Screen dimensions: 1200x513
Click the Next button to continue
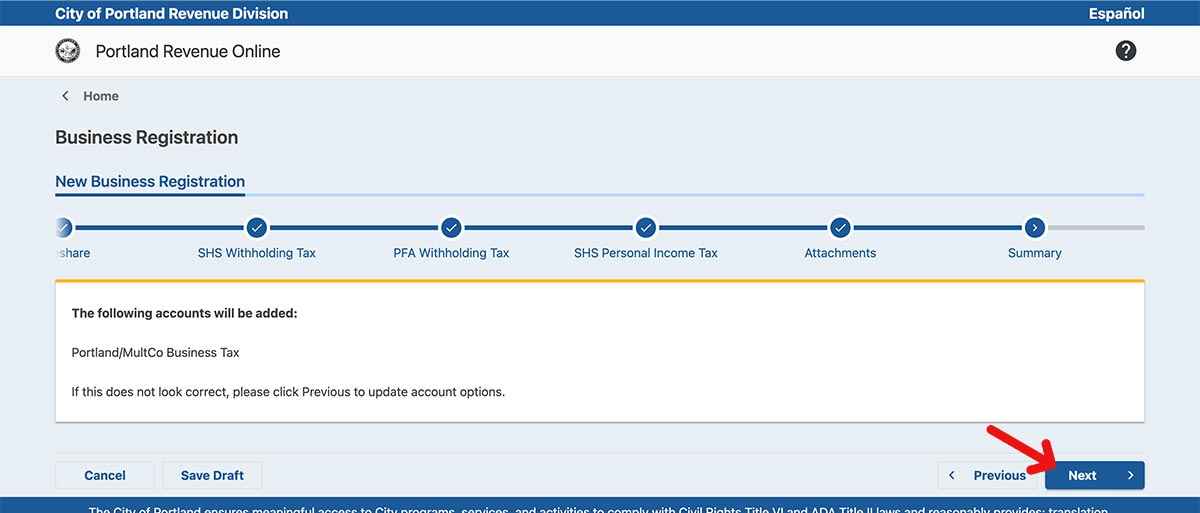point(1094,475)
